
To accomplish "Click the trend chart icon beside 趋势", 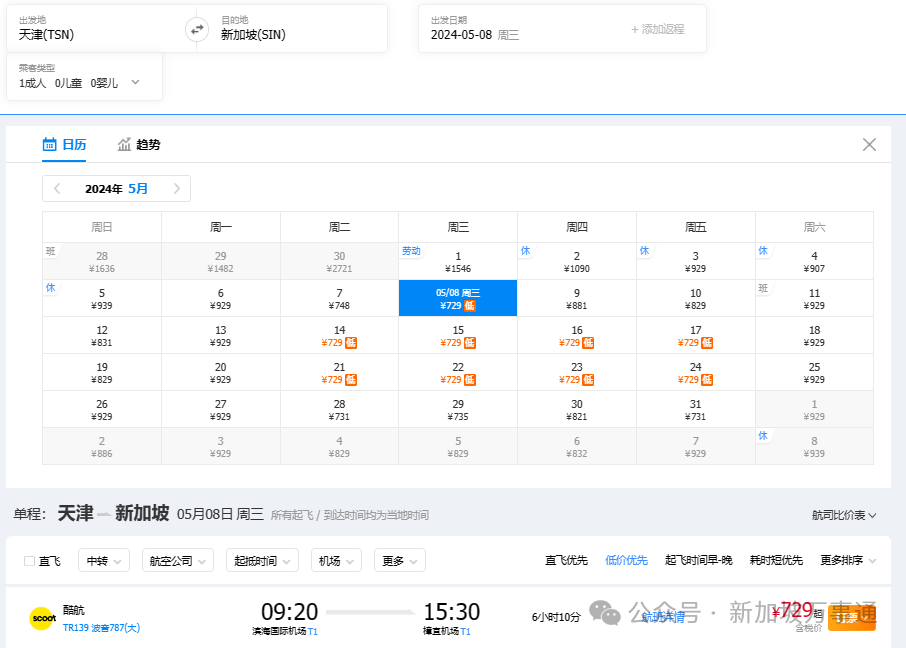I will [124, 145].
